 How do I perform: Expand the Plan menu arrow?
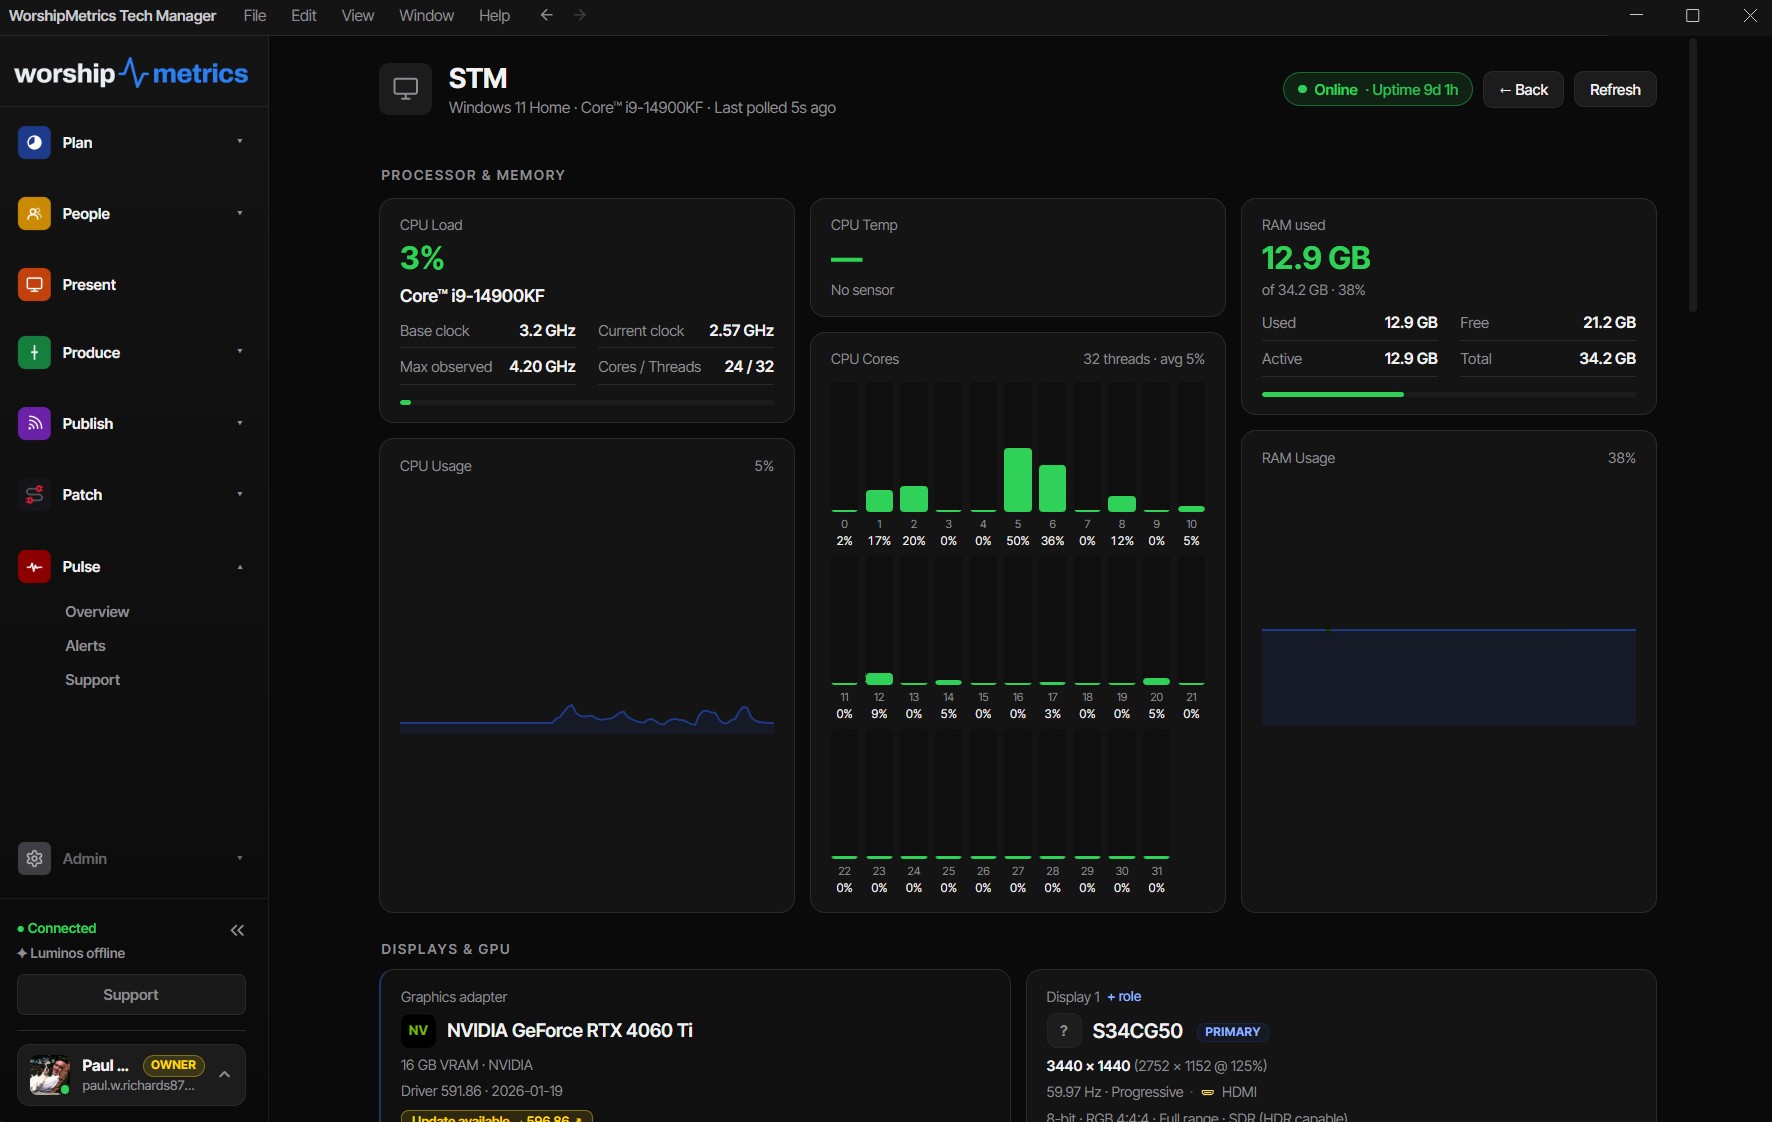(240, 142)
